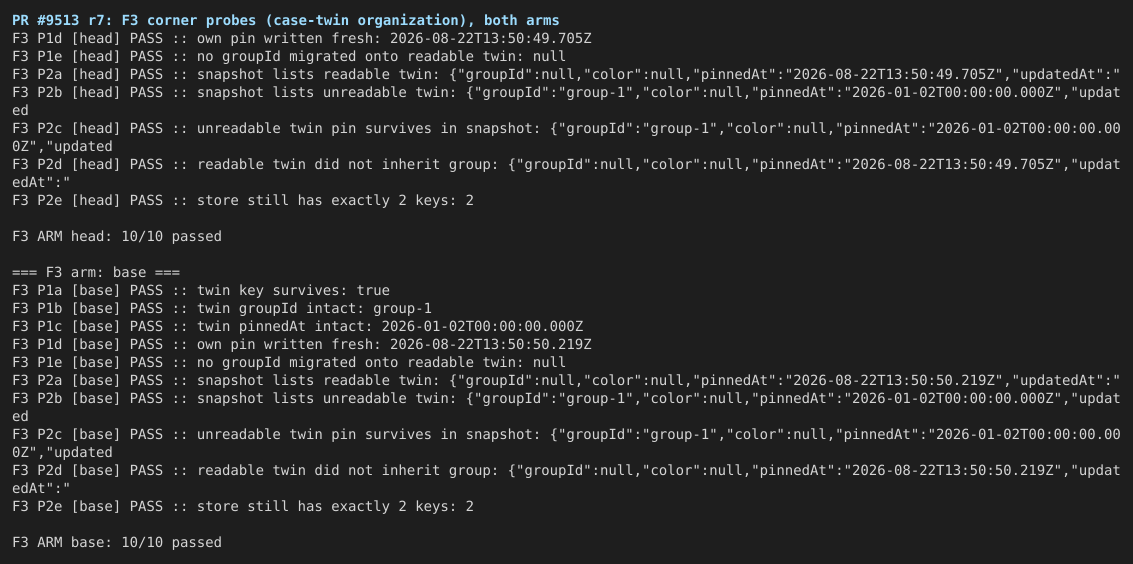Click base P1c twin pinnedAt intact line

[x=298, y=326]
